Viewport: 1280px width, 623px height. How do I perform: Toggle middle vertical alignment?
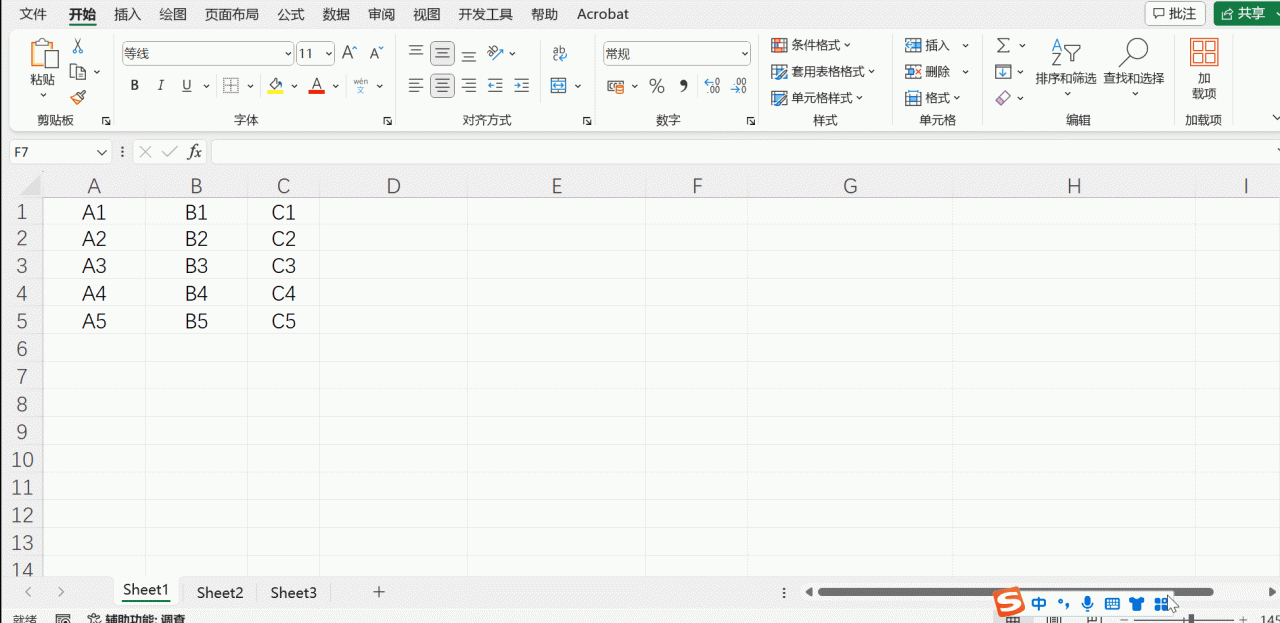(442, 53)
